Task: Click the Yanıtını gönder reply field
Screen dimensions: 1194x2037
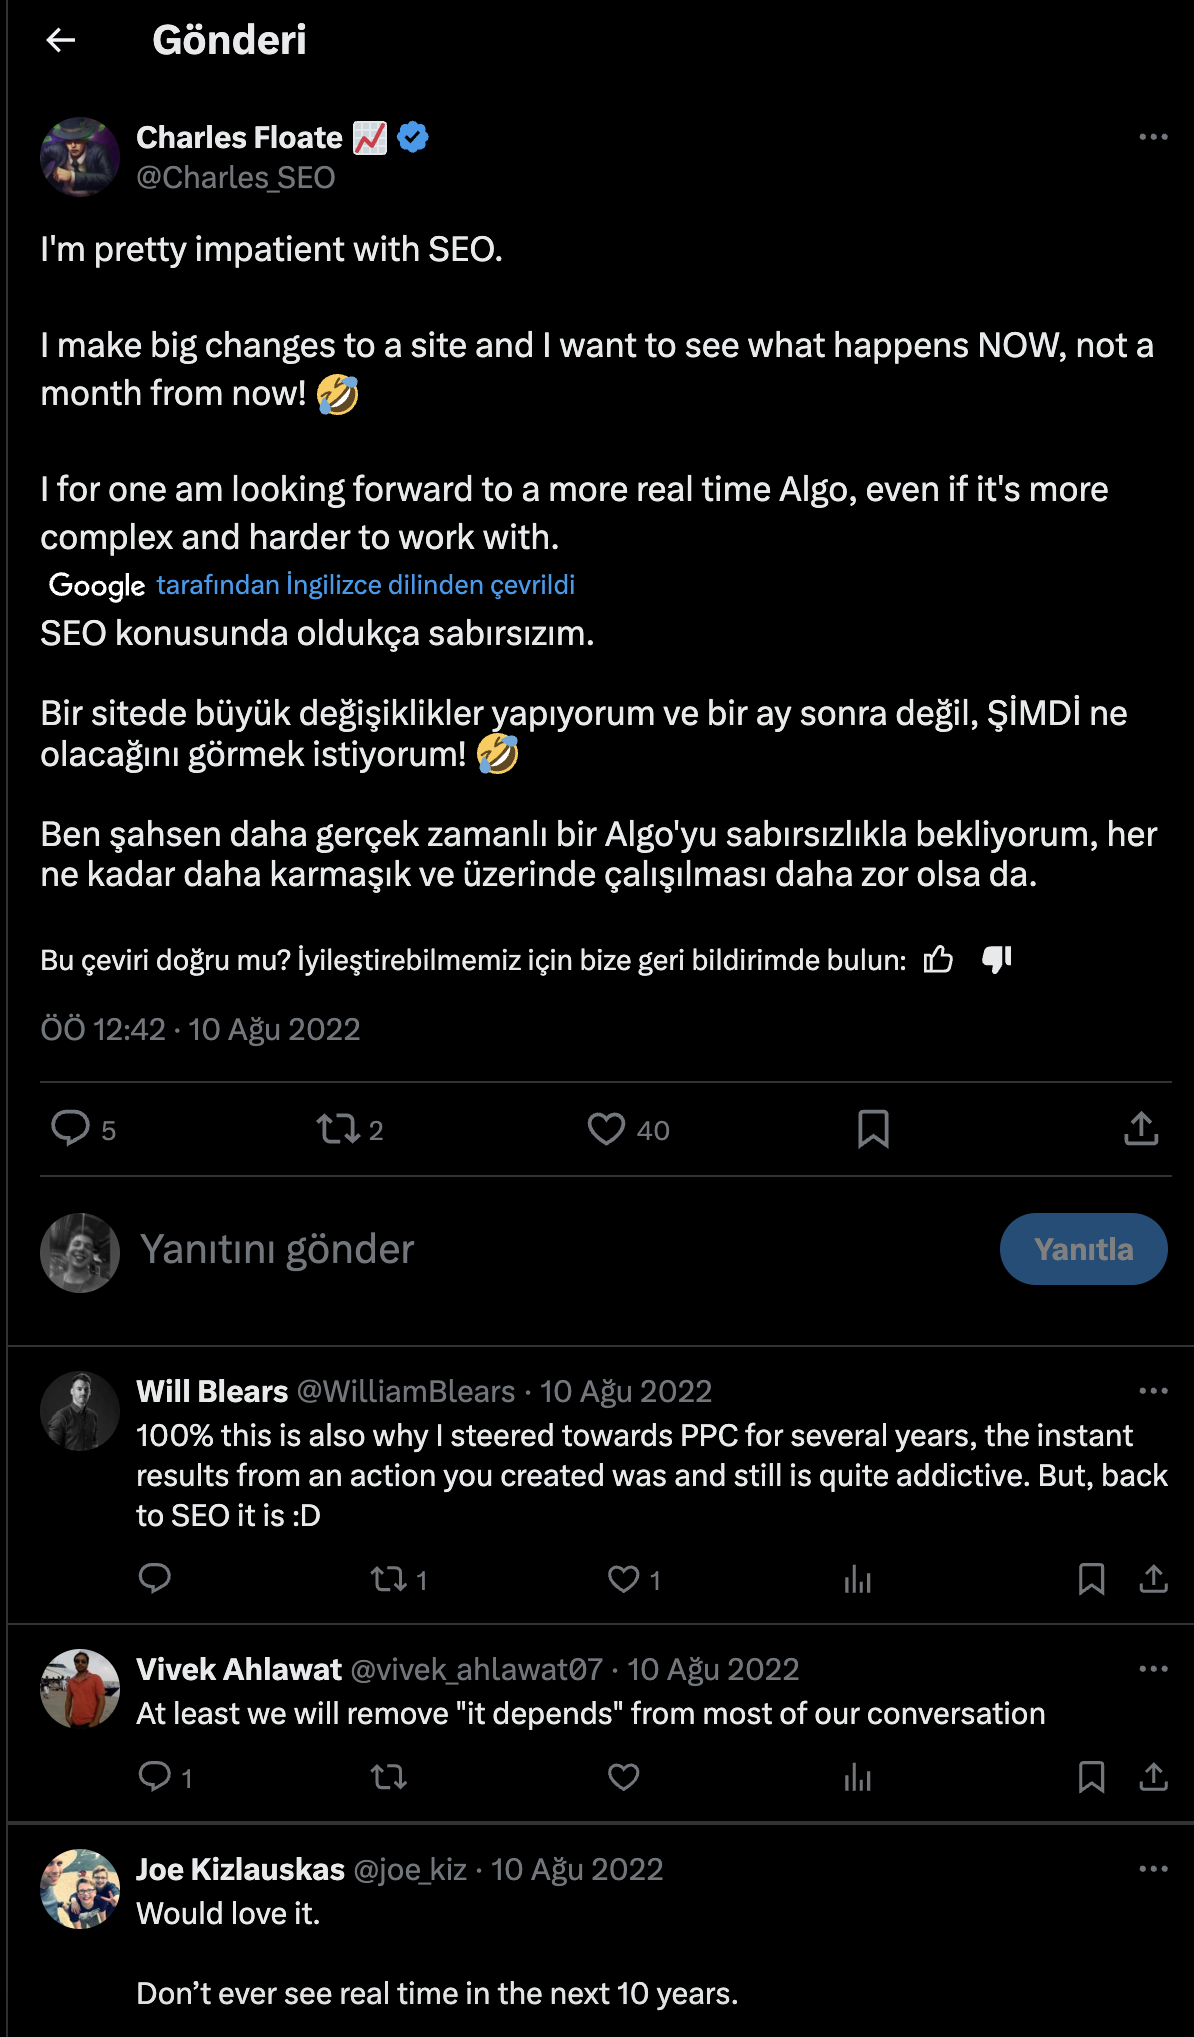Action: click(x=278, y=1248)
